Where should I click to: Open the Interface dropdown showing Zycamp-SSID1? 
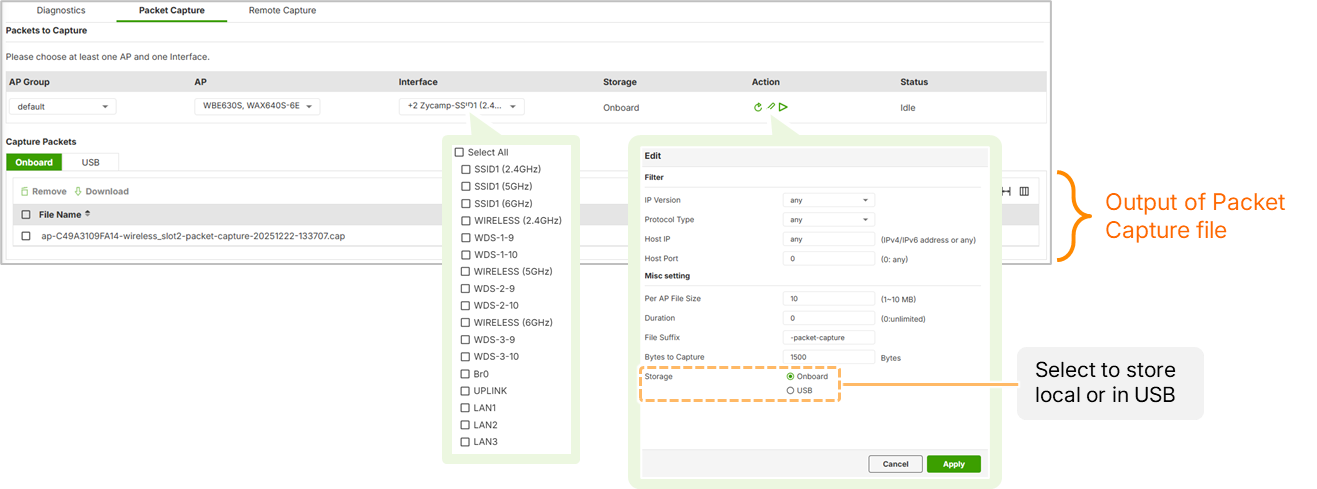[461, 106]
